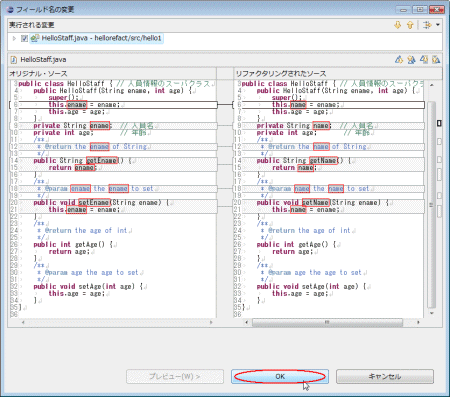The height and width of the screenshot is (397, 450).
Task: Click the left pane horizontal scrollbar track
Action: click(117, 322)
